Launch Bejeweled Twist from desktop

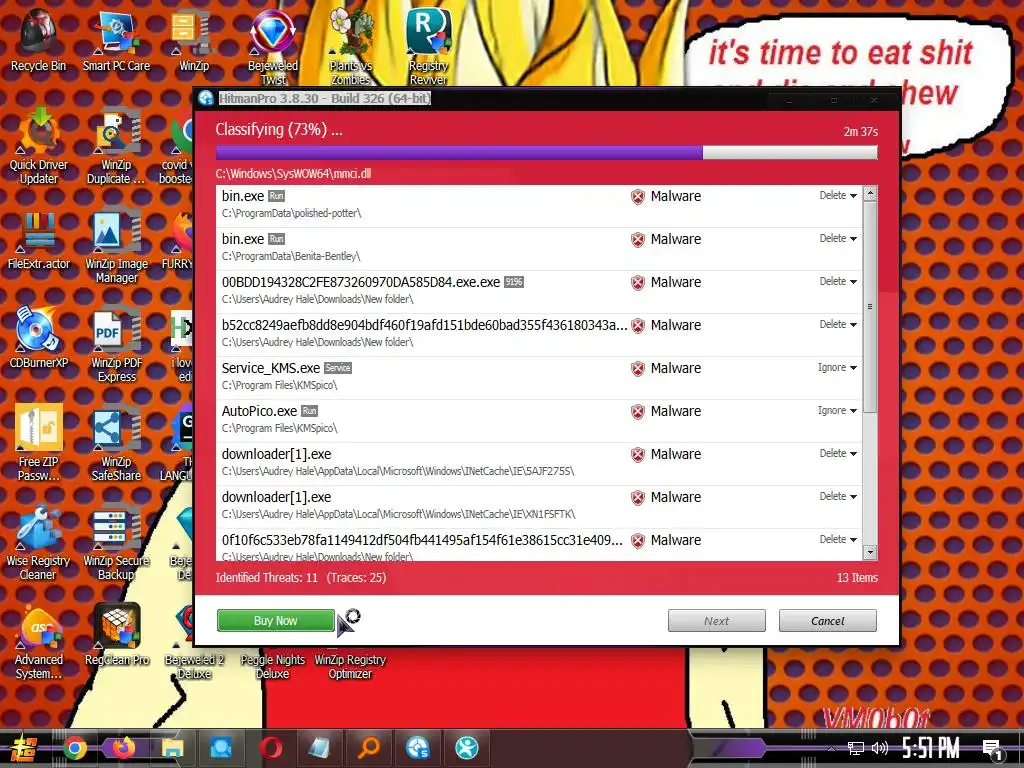tap(273, 47)
